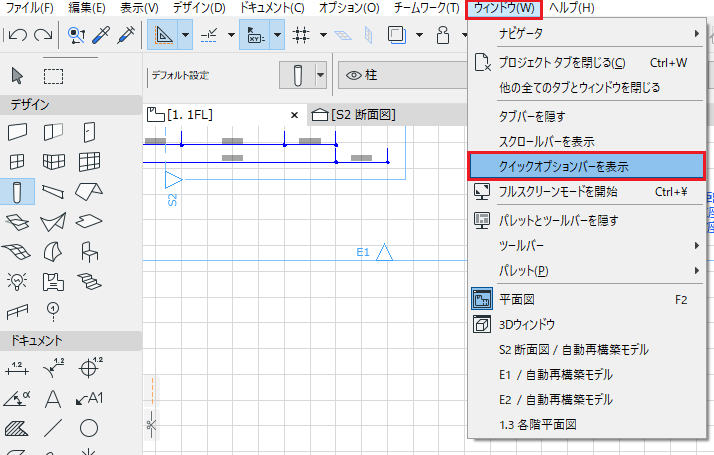
Task: Open Grid Snap dropdown arrow
Action: click(323, 35)
